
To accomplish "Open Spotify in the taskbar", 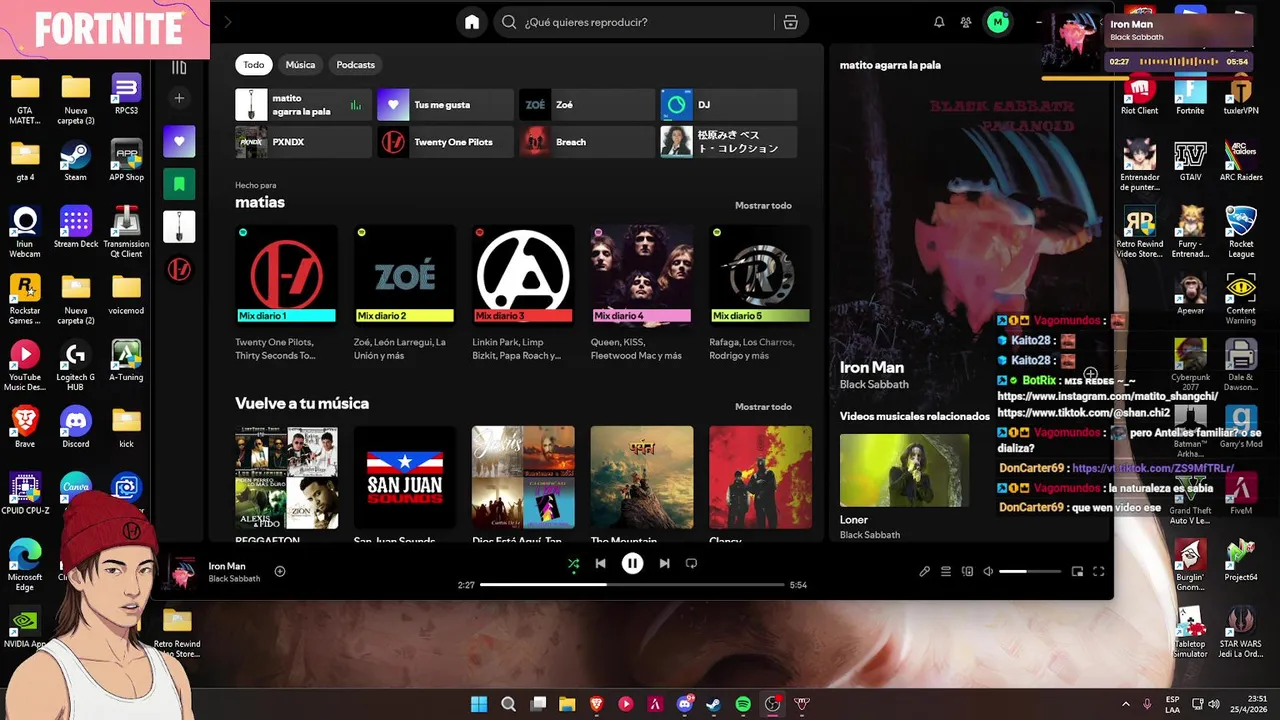I will click(743, 704).
